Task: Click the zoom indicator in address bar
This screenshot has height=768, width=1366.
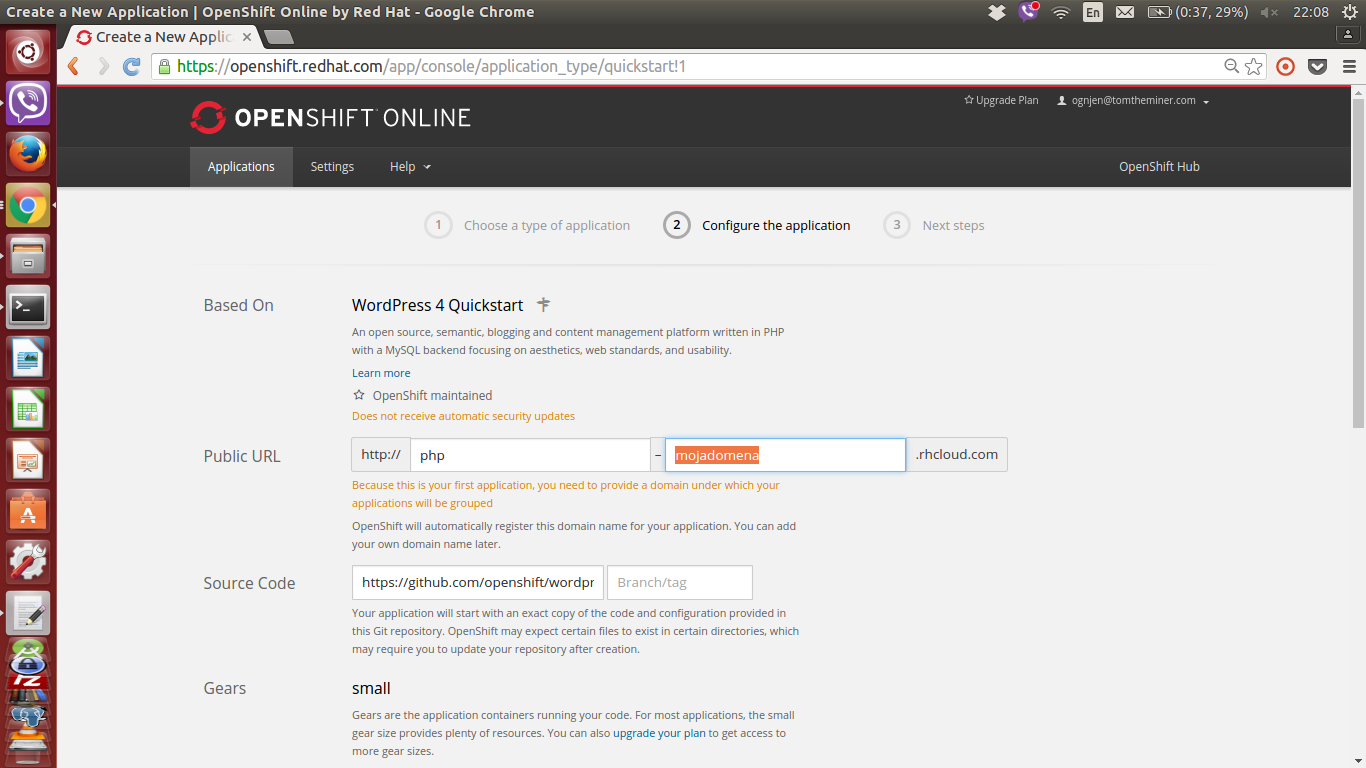Action: pyautogui.click(x=1232, y=66)
